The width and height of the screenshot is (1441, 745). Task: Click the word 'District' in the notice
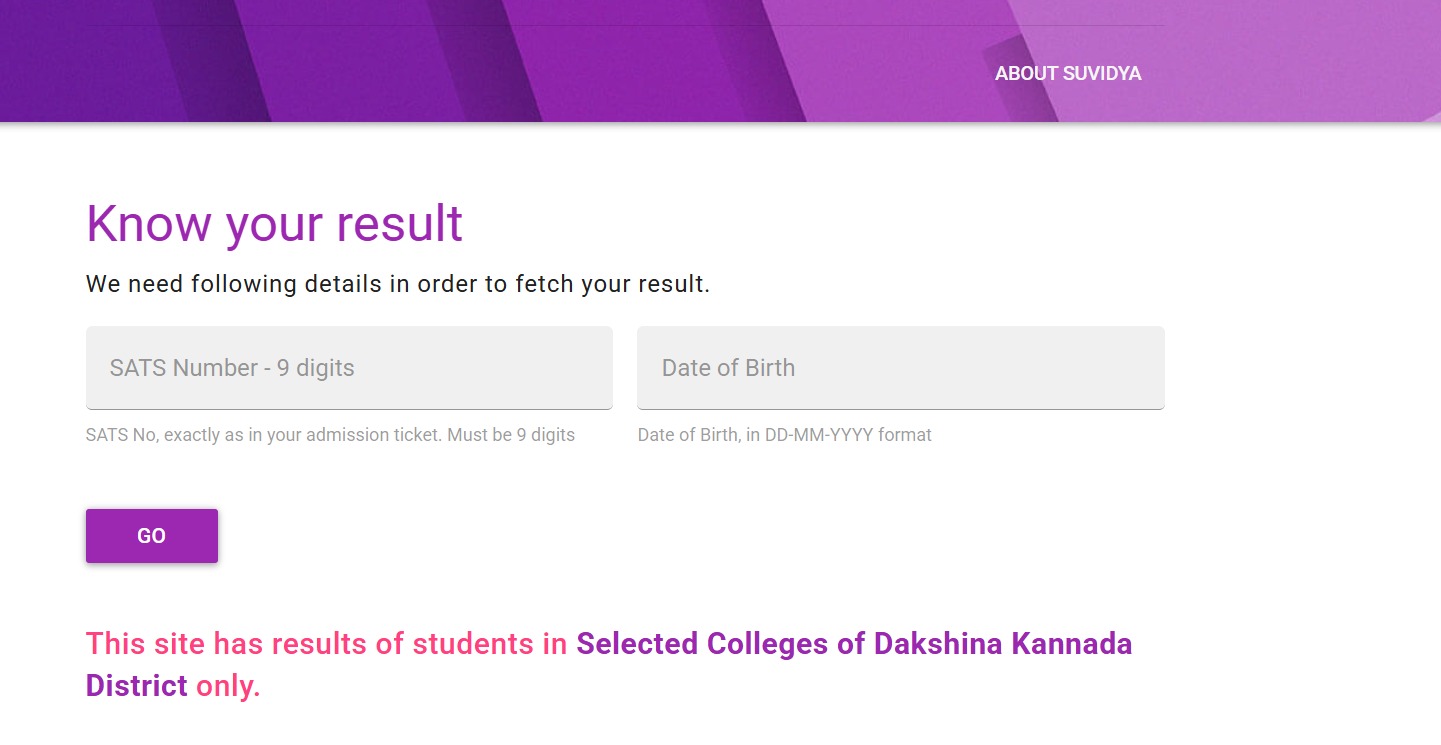[x=136, y=686]
